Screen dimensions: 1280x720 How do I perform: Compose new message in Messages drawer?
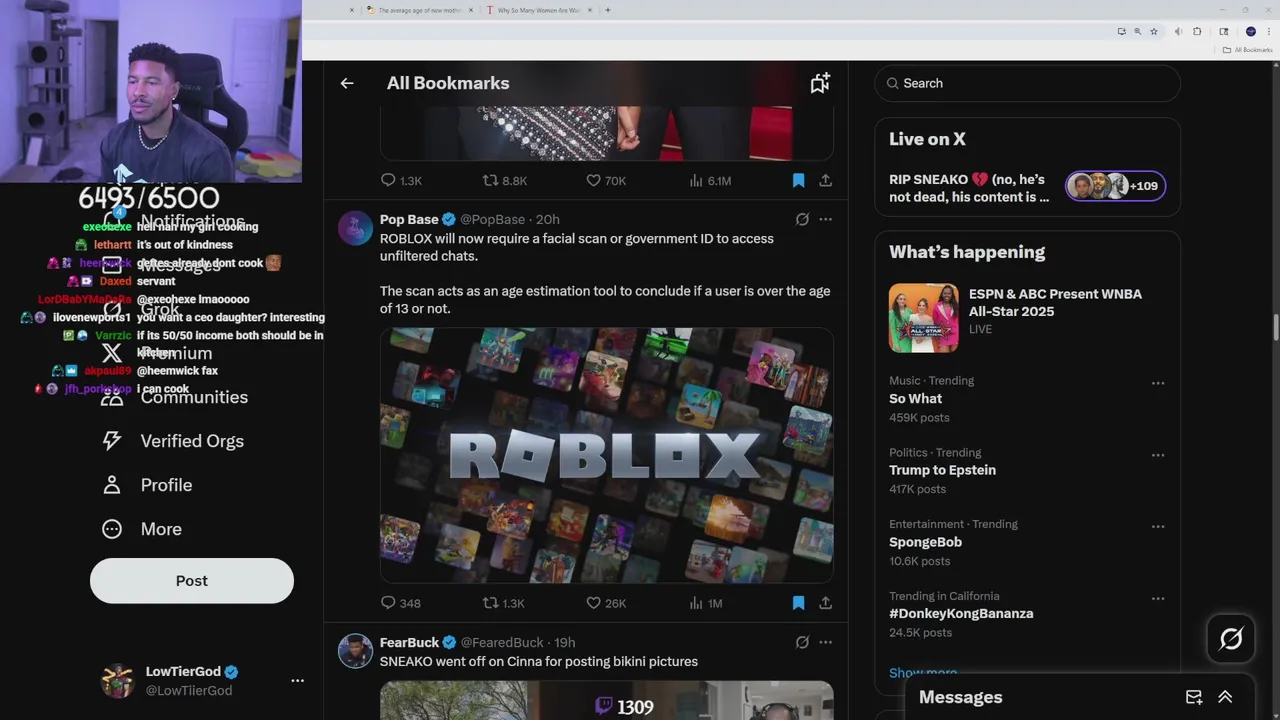(x=1194, y=697)
